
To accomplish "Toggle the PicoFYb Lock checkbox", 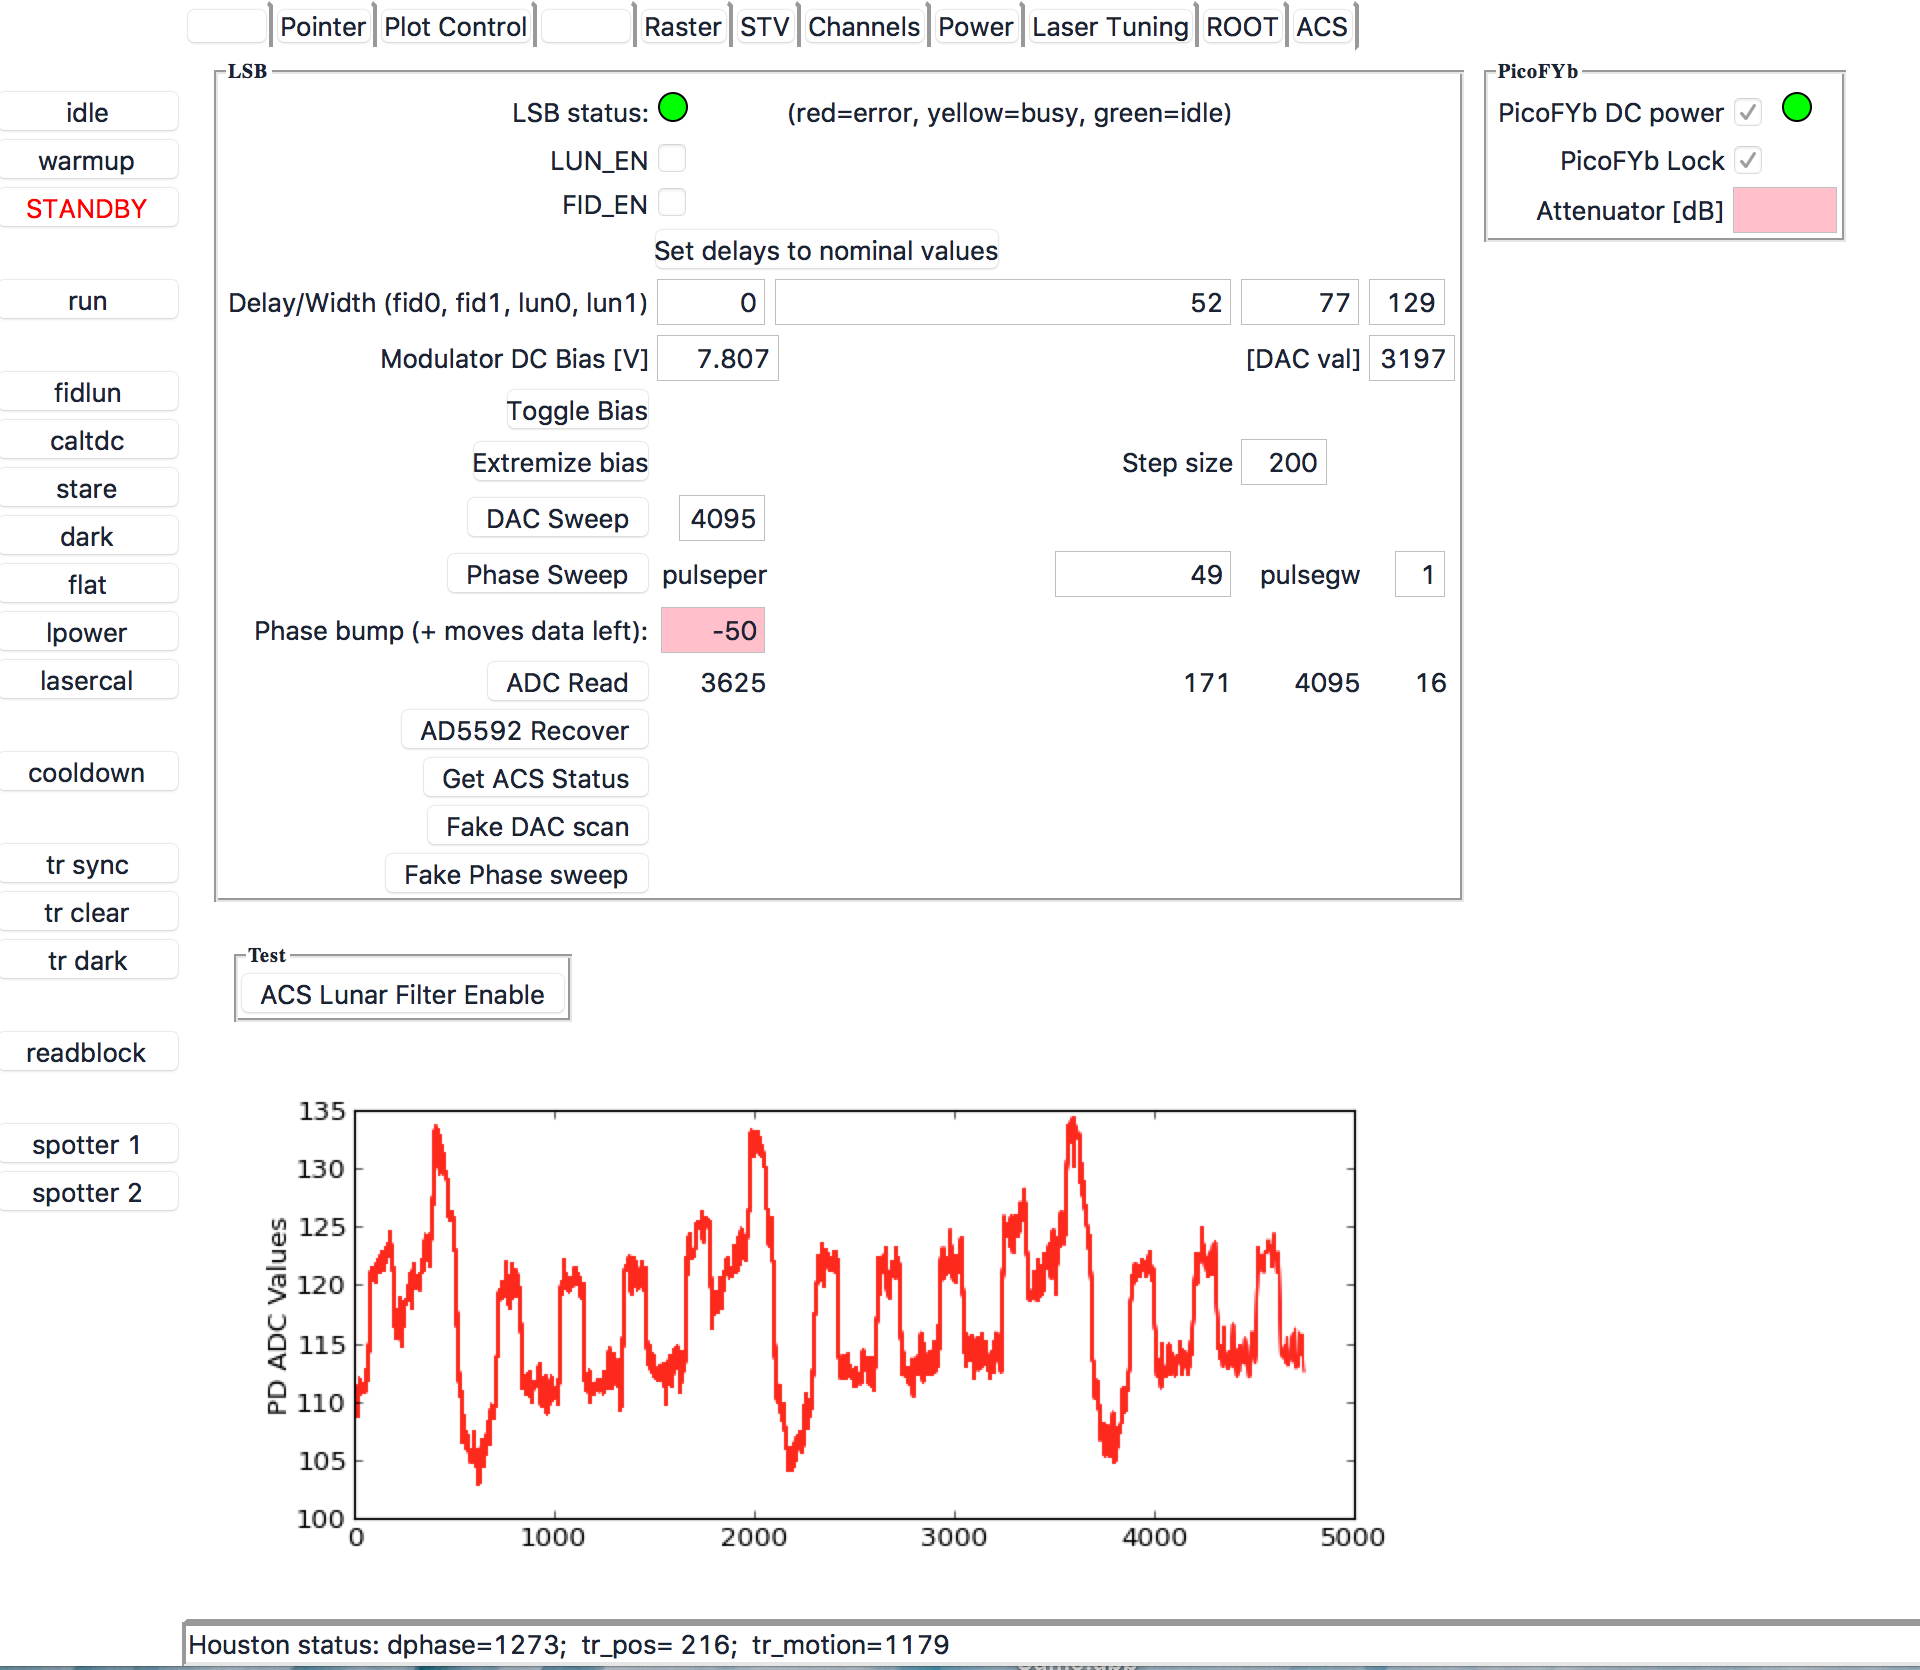I will (x=1747, y=160).
